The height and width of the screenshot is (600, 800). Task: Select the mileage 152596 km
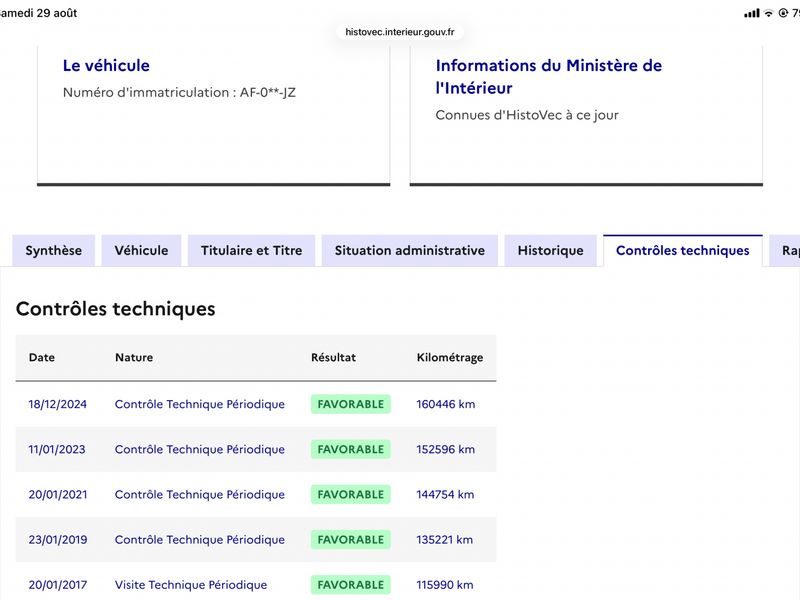click(445, 449)
